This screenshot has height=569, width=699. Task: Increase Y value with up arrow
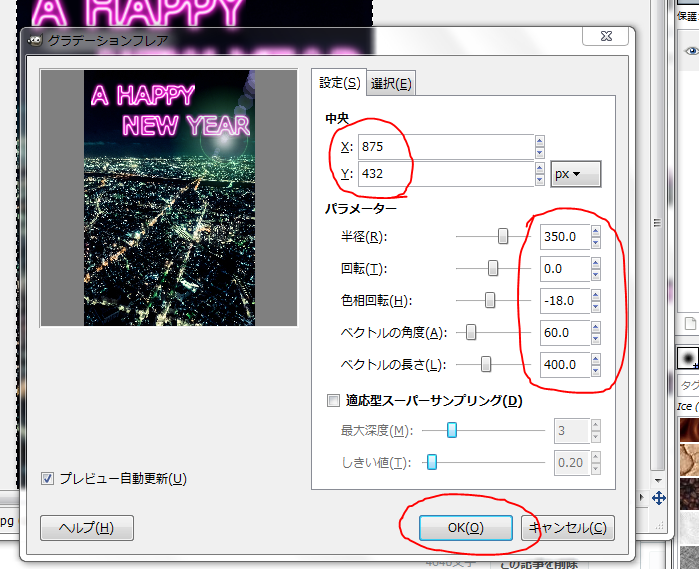[x=540, y=168]
